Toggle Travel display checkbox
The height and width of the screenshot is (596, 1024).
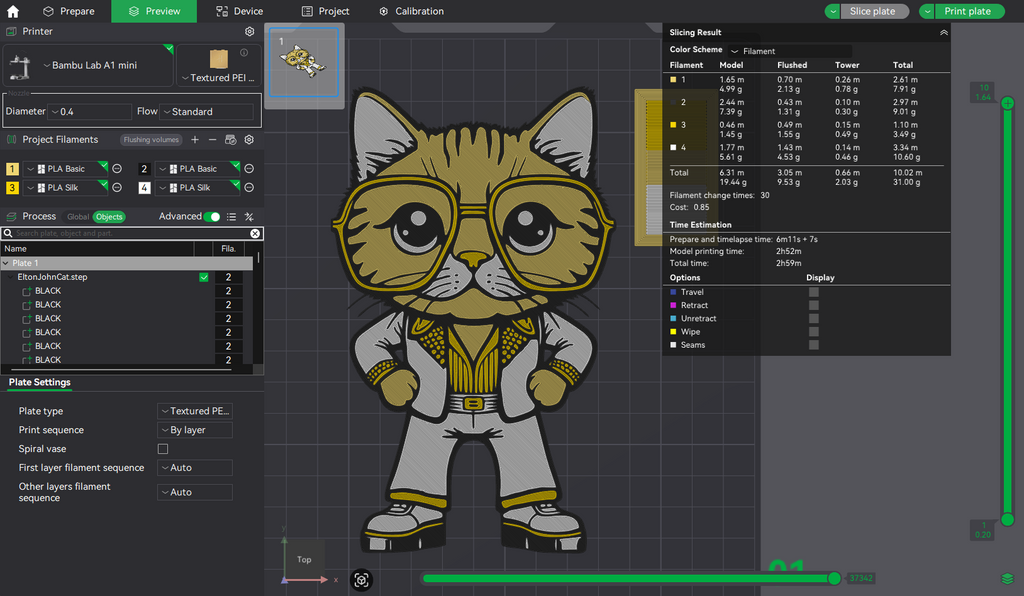click(814, 292)
